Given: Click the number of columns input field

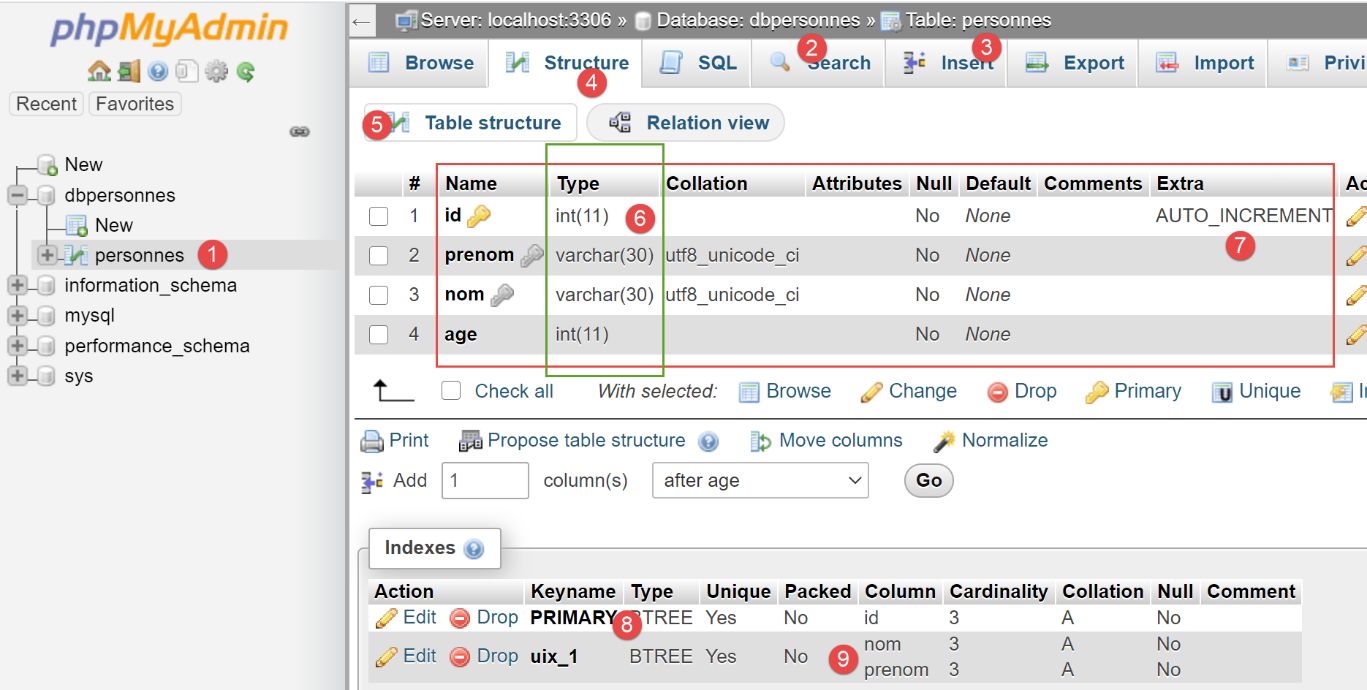Looking at the screenshot, I should pyautogui.click(x=484, y=481).
